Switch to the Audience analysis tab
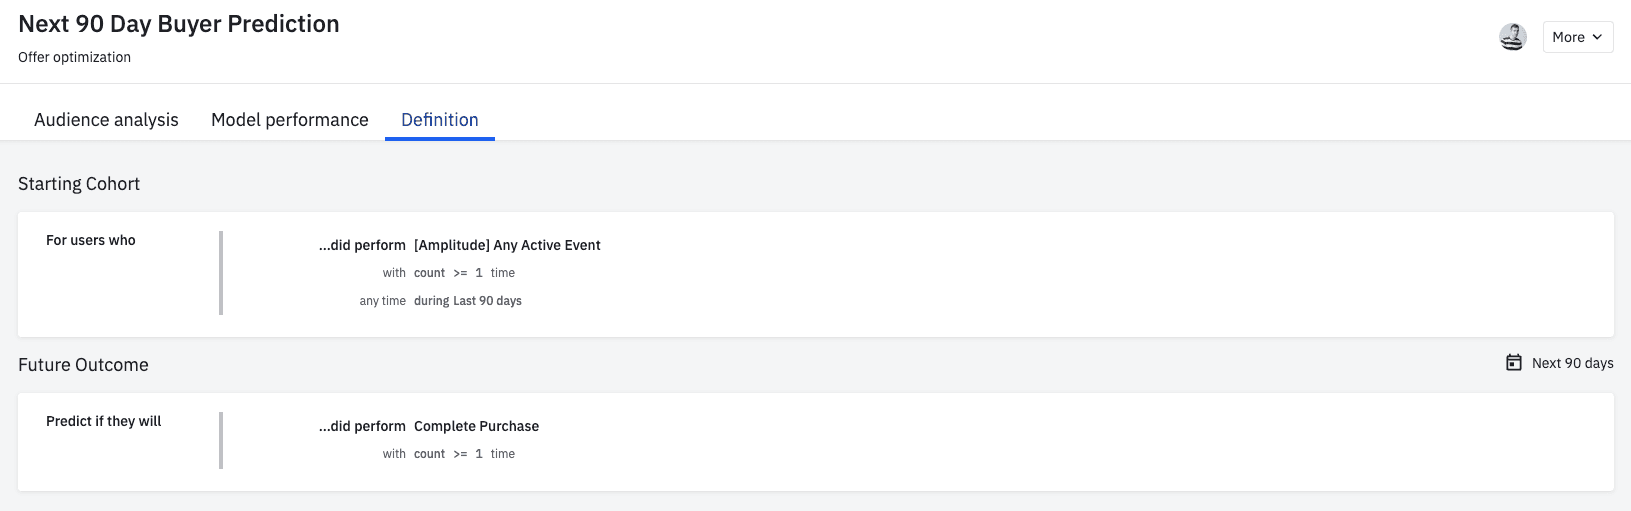 106,120
